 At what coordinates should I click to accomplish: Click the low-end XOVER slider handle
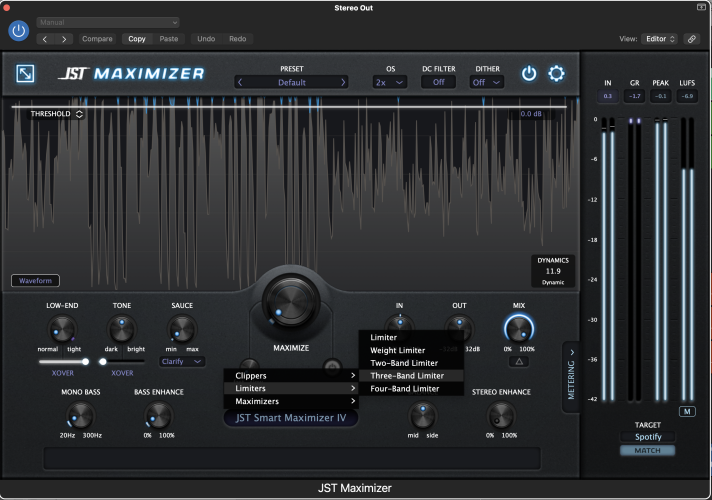85,361
